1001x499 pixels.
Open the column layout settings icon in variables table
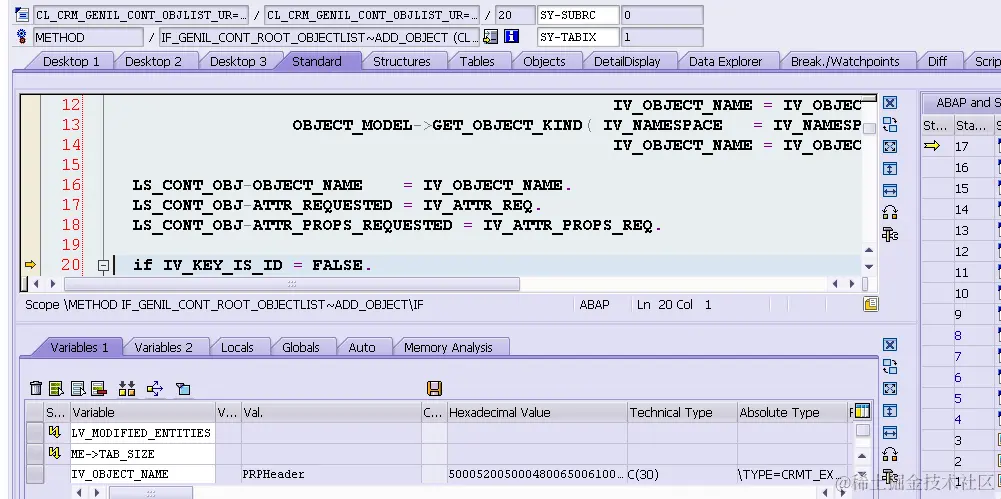[862, 412]
